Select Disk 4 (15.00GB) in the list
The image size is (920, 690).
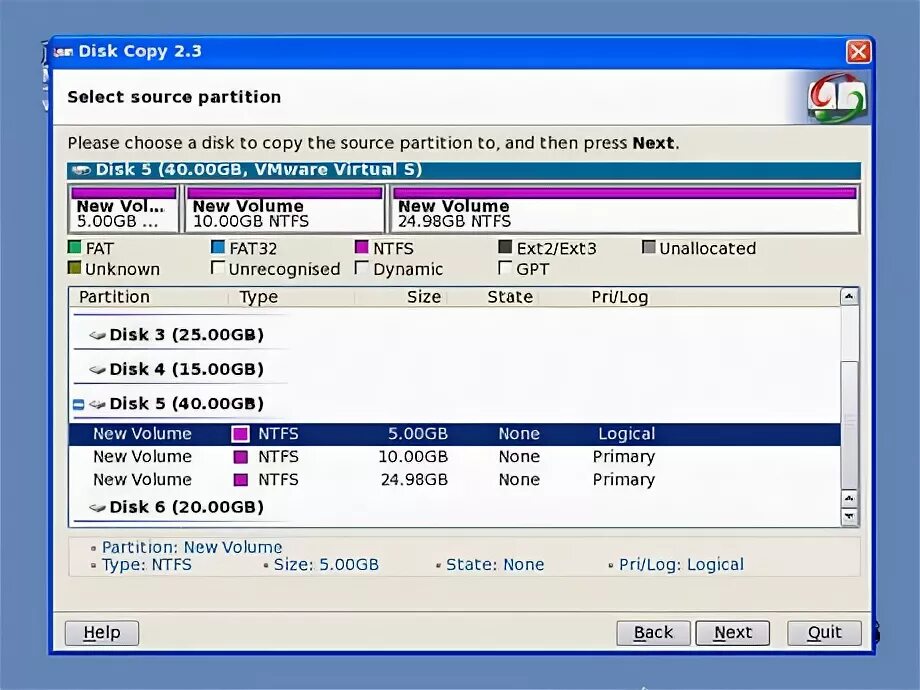pyautogui.click(x=186, y=370)
